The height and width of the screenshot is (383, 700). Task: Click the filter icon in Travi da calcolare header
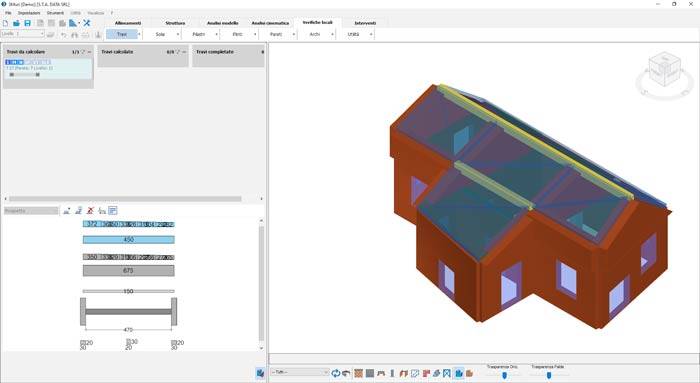[83, 52]
